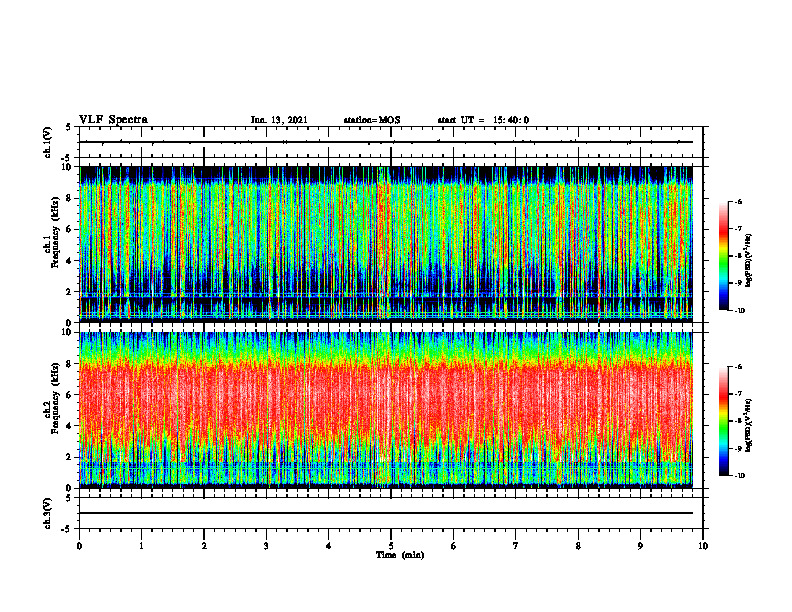Screen dimensions: 792x612
Task: Click the ch.1 colorbar '-6' scale value
Action: point(739,201)
